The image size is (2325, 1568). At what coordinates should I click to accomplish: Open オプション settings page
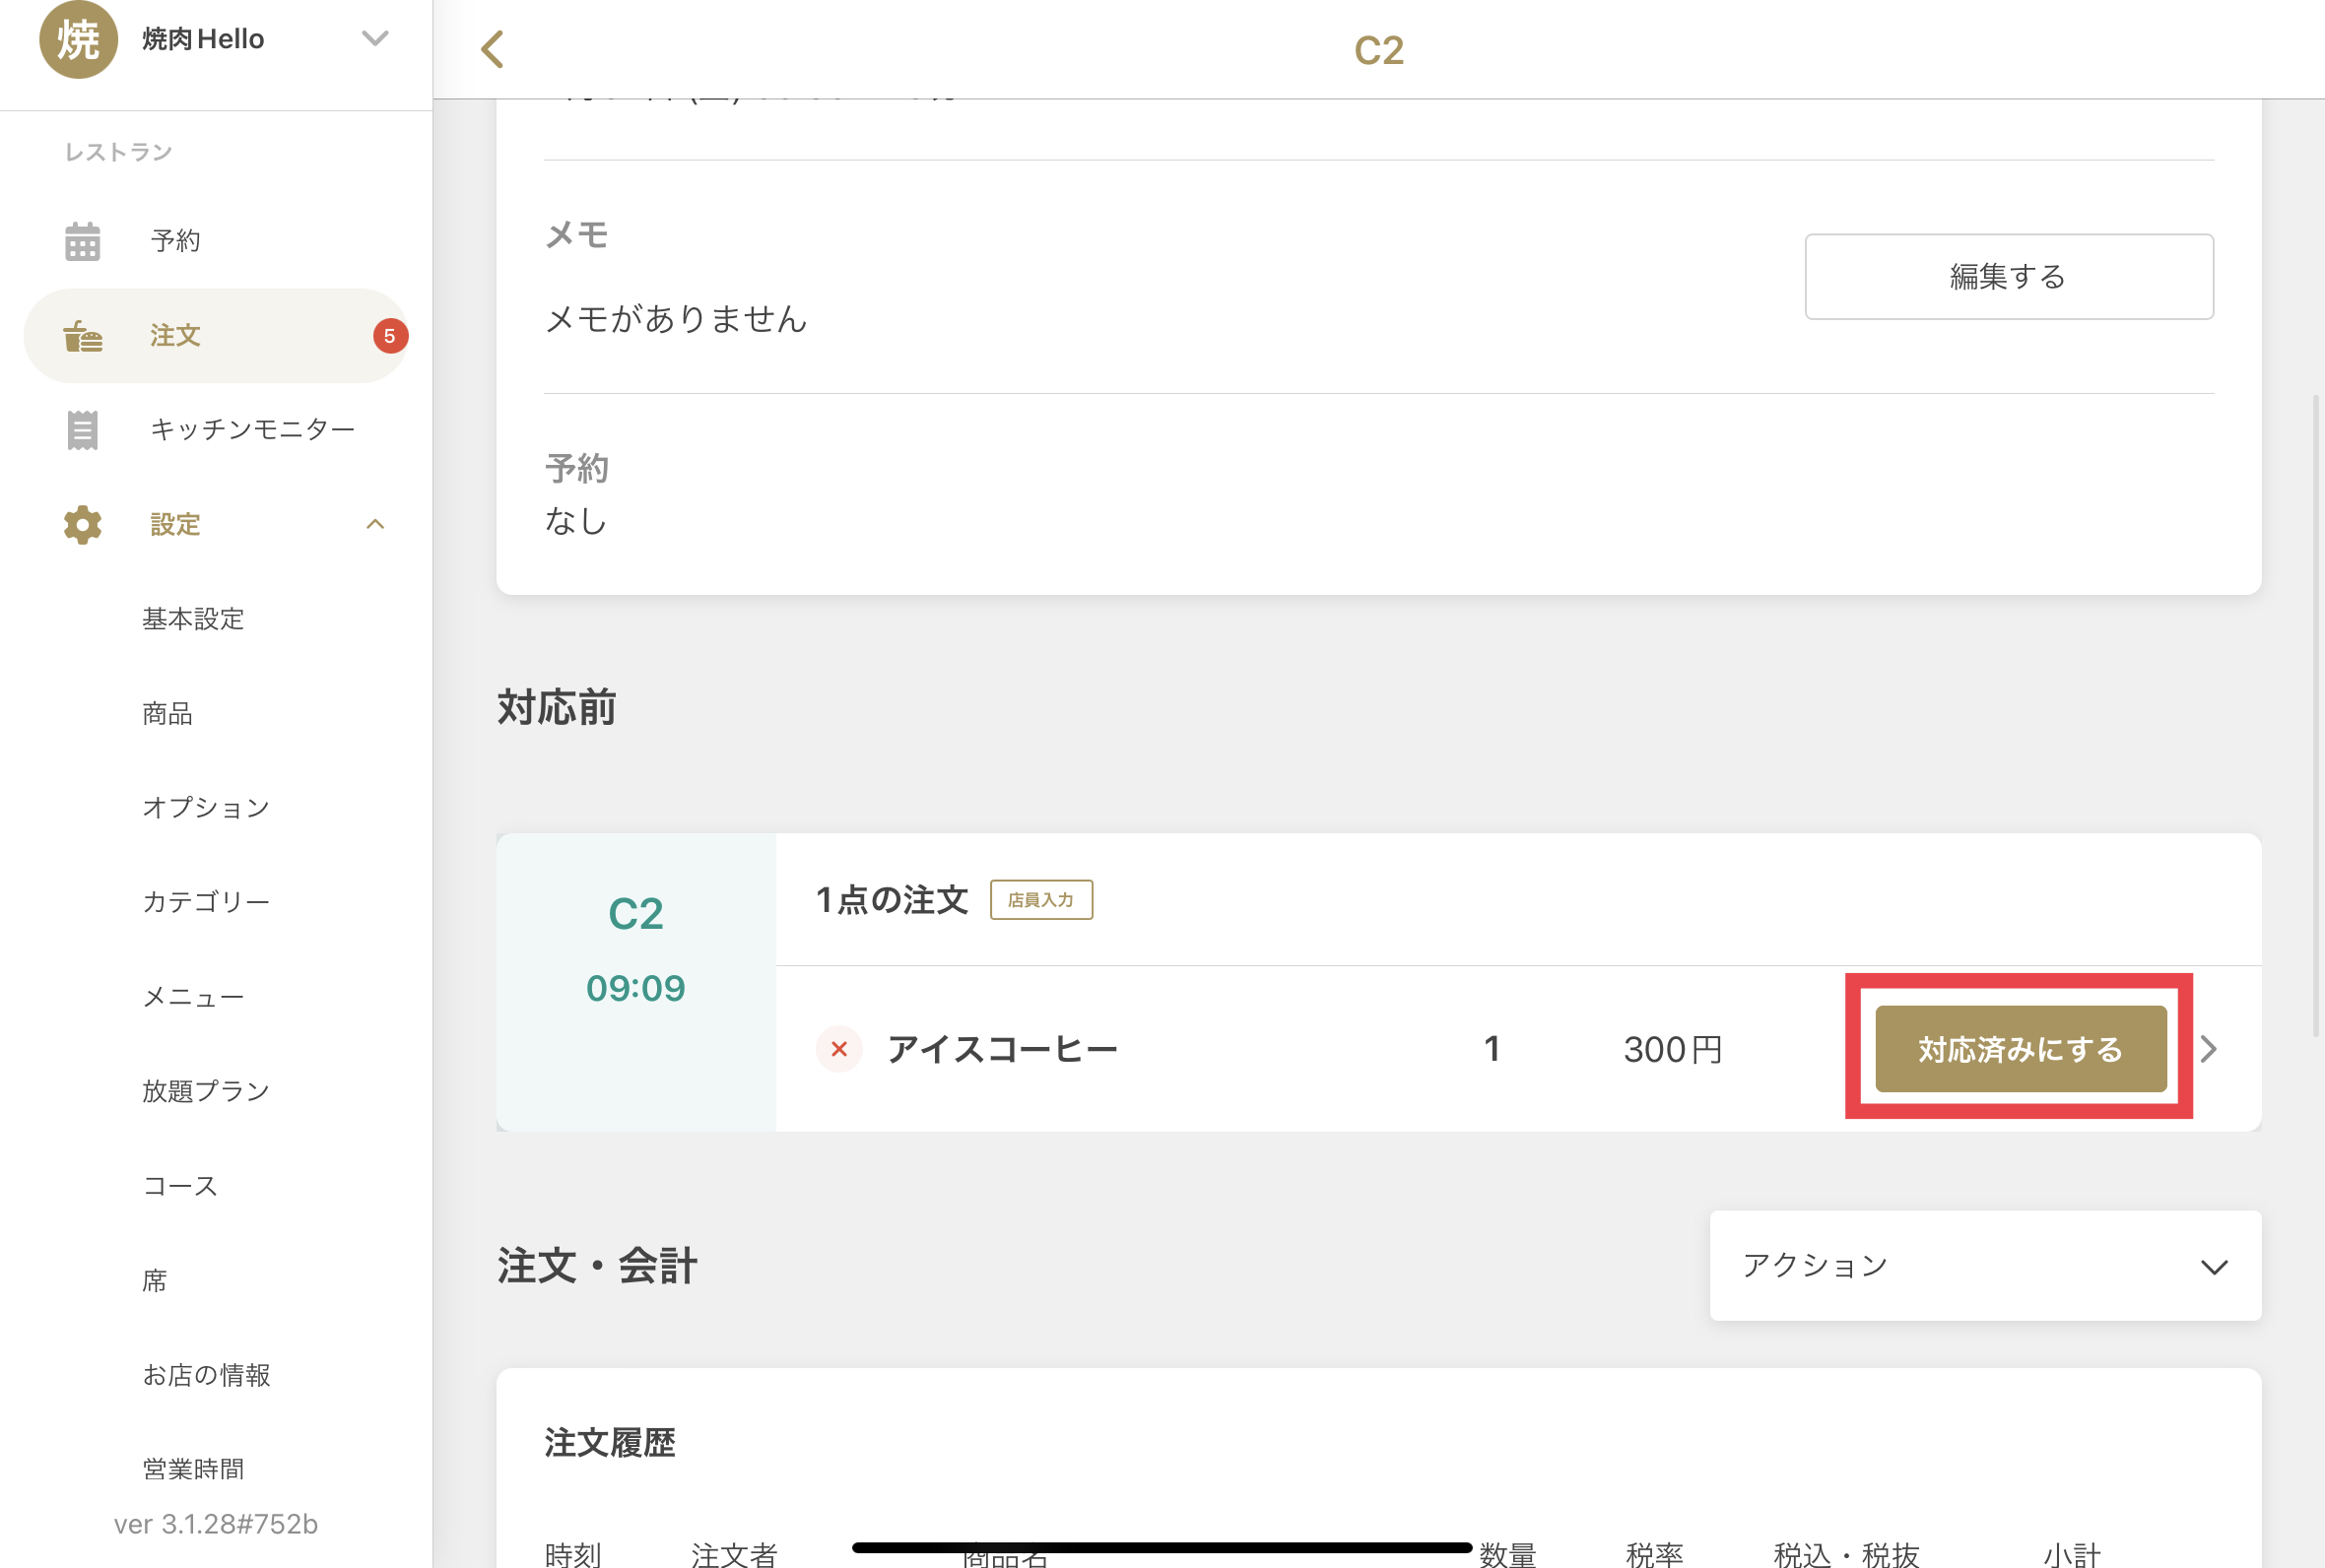[x=206, y=807]
